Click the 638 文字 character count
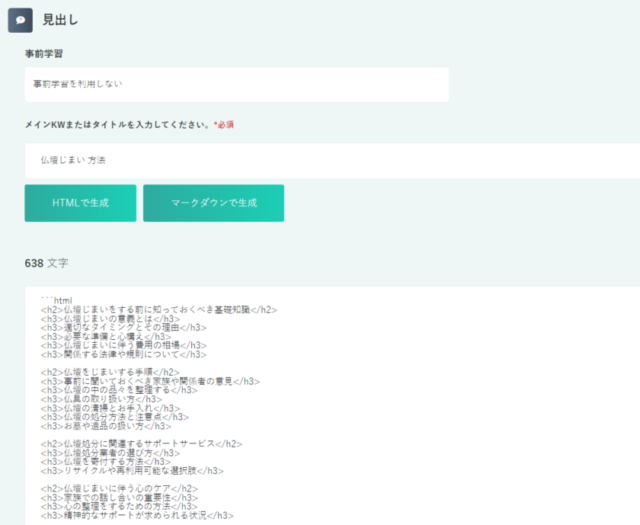 [x=47, y=263]
